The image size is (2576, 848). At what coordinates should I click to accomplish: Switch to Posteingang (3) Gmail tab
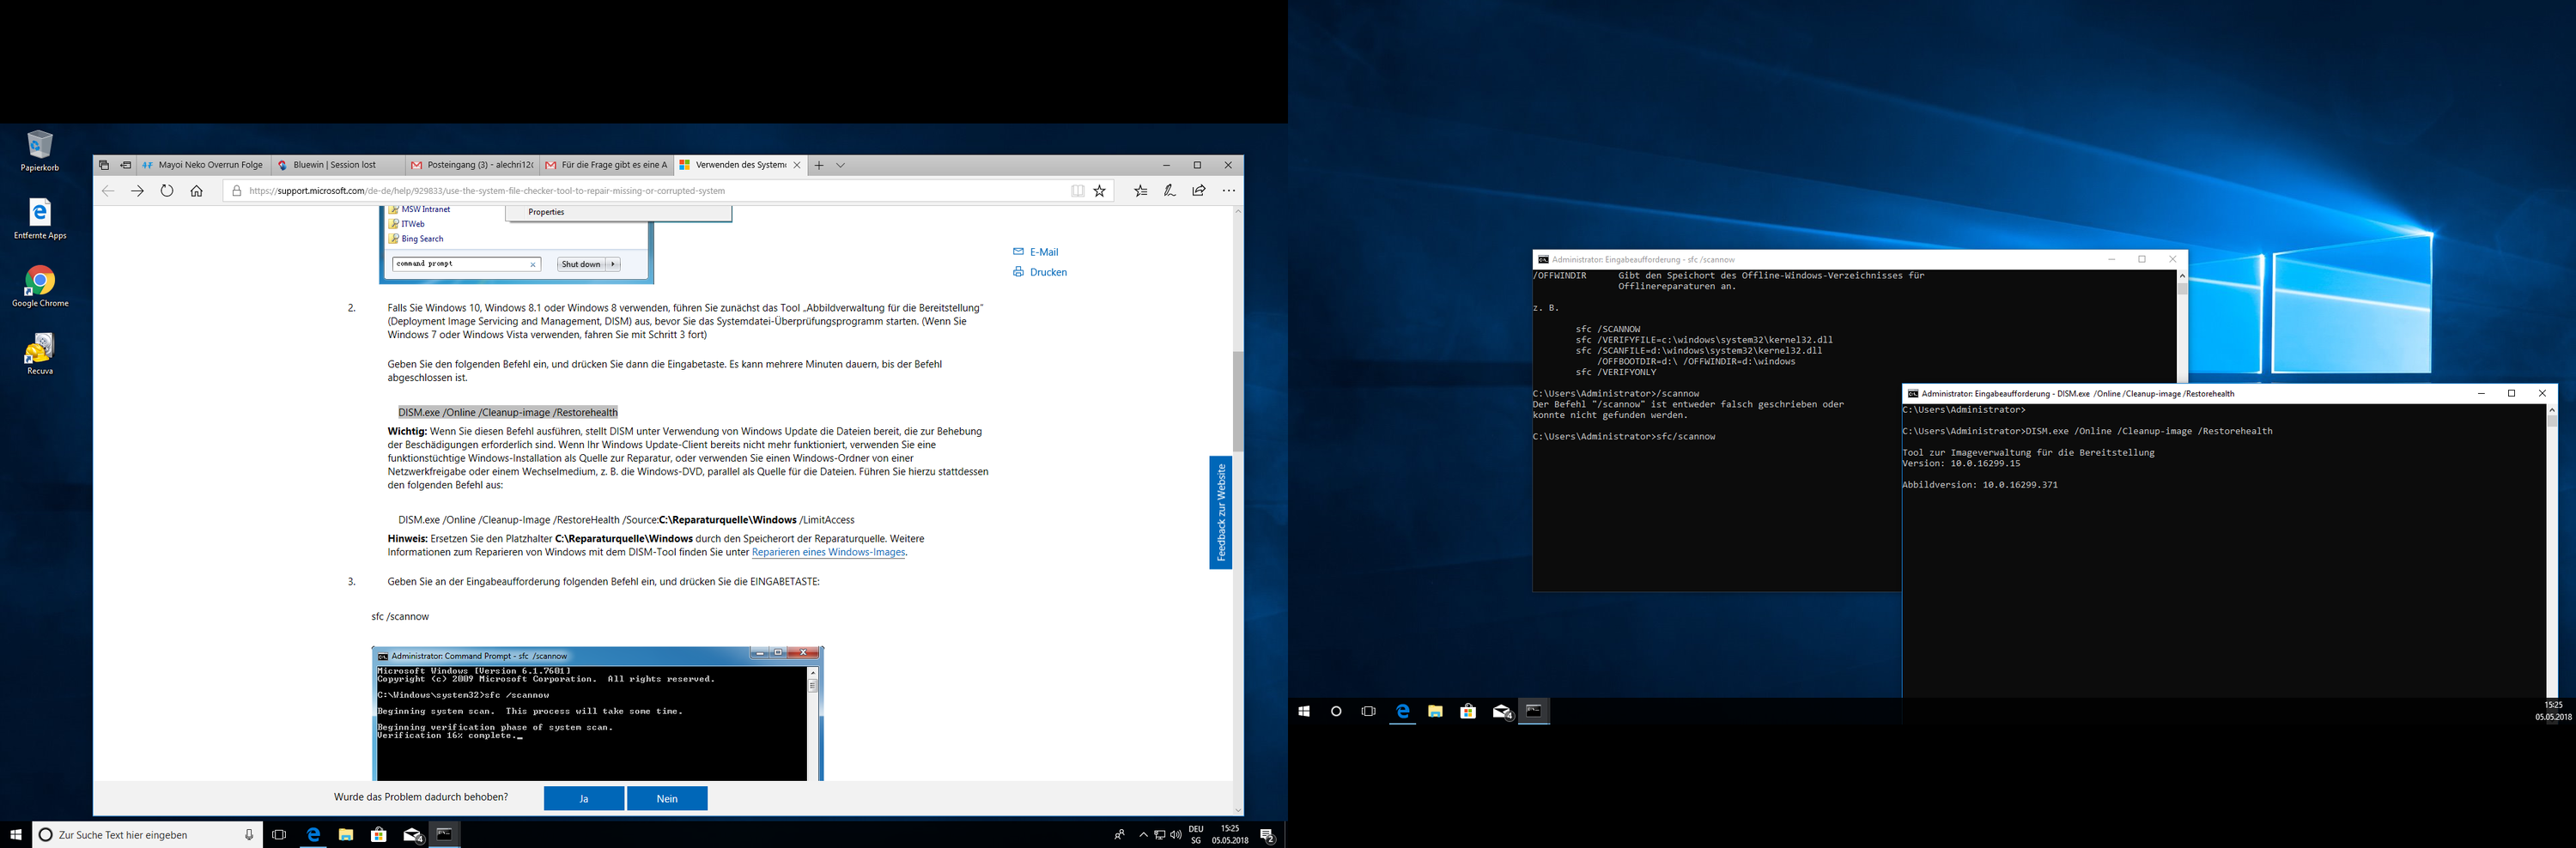pyautogui.click(x=472, y=165)
